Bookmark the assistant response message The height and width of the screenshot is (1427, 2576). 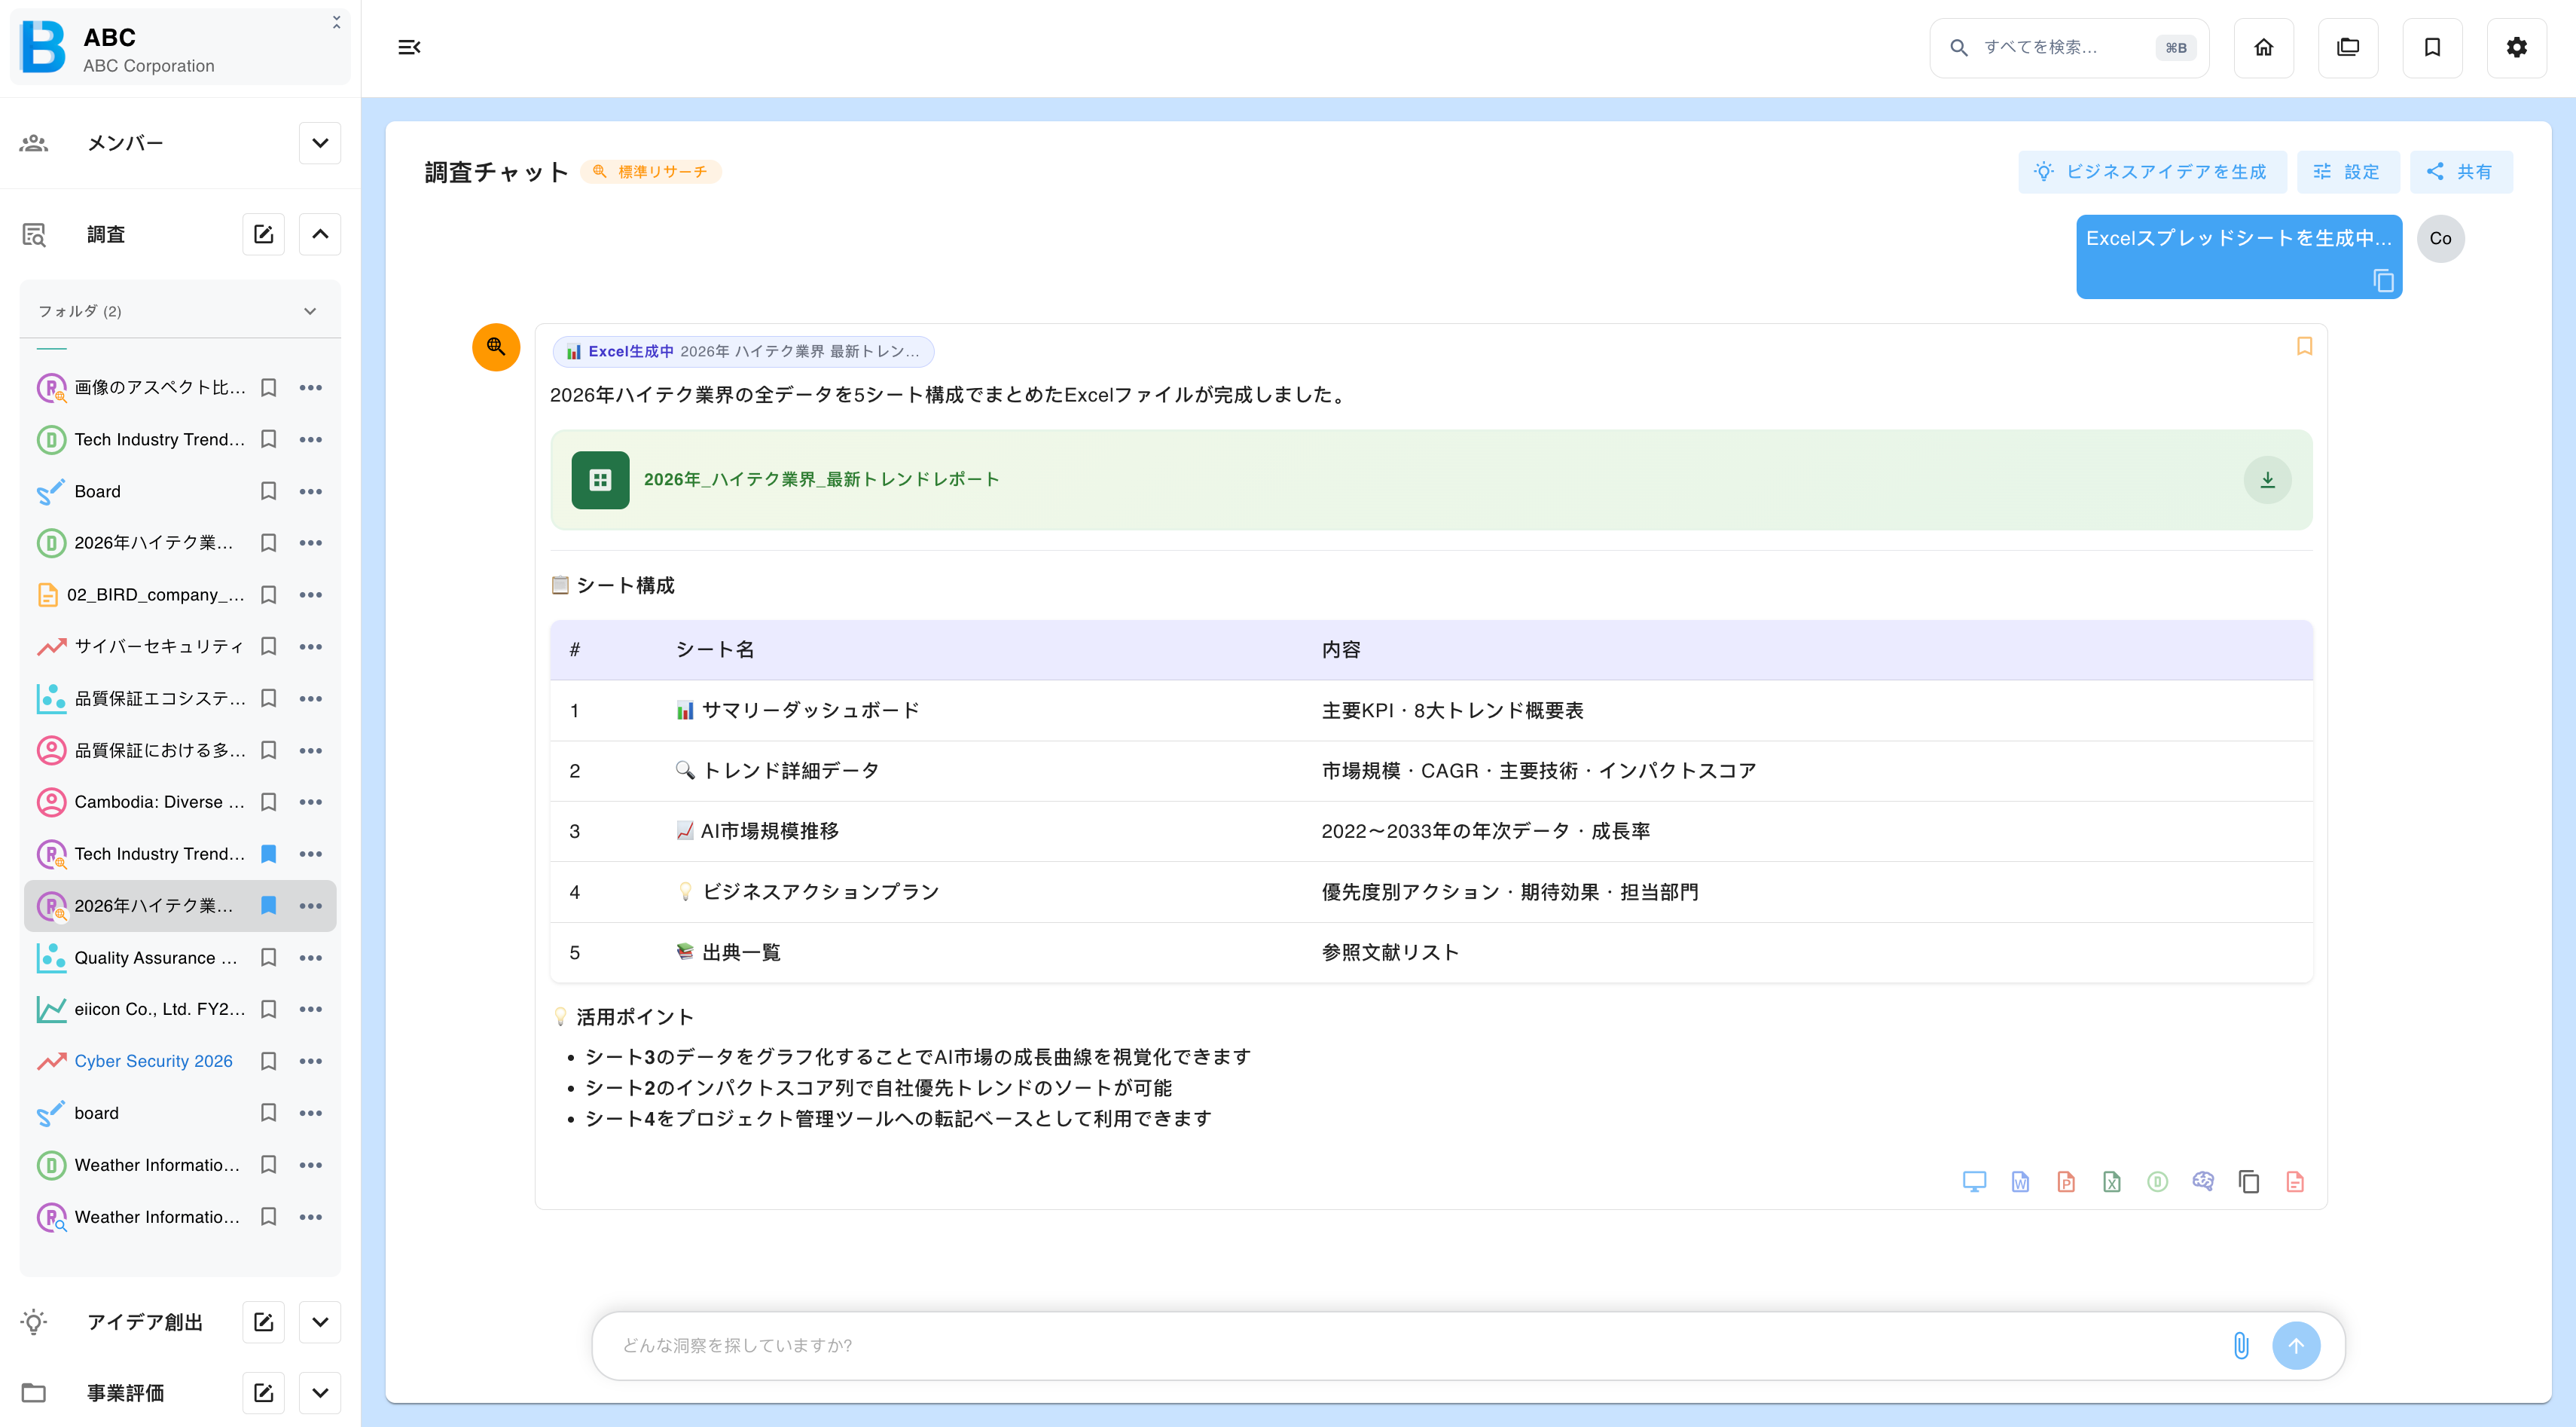tap(2304, 346)
